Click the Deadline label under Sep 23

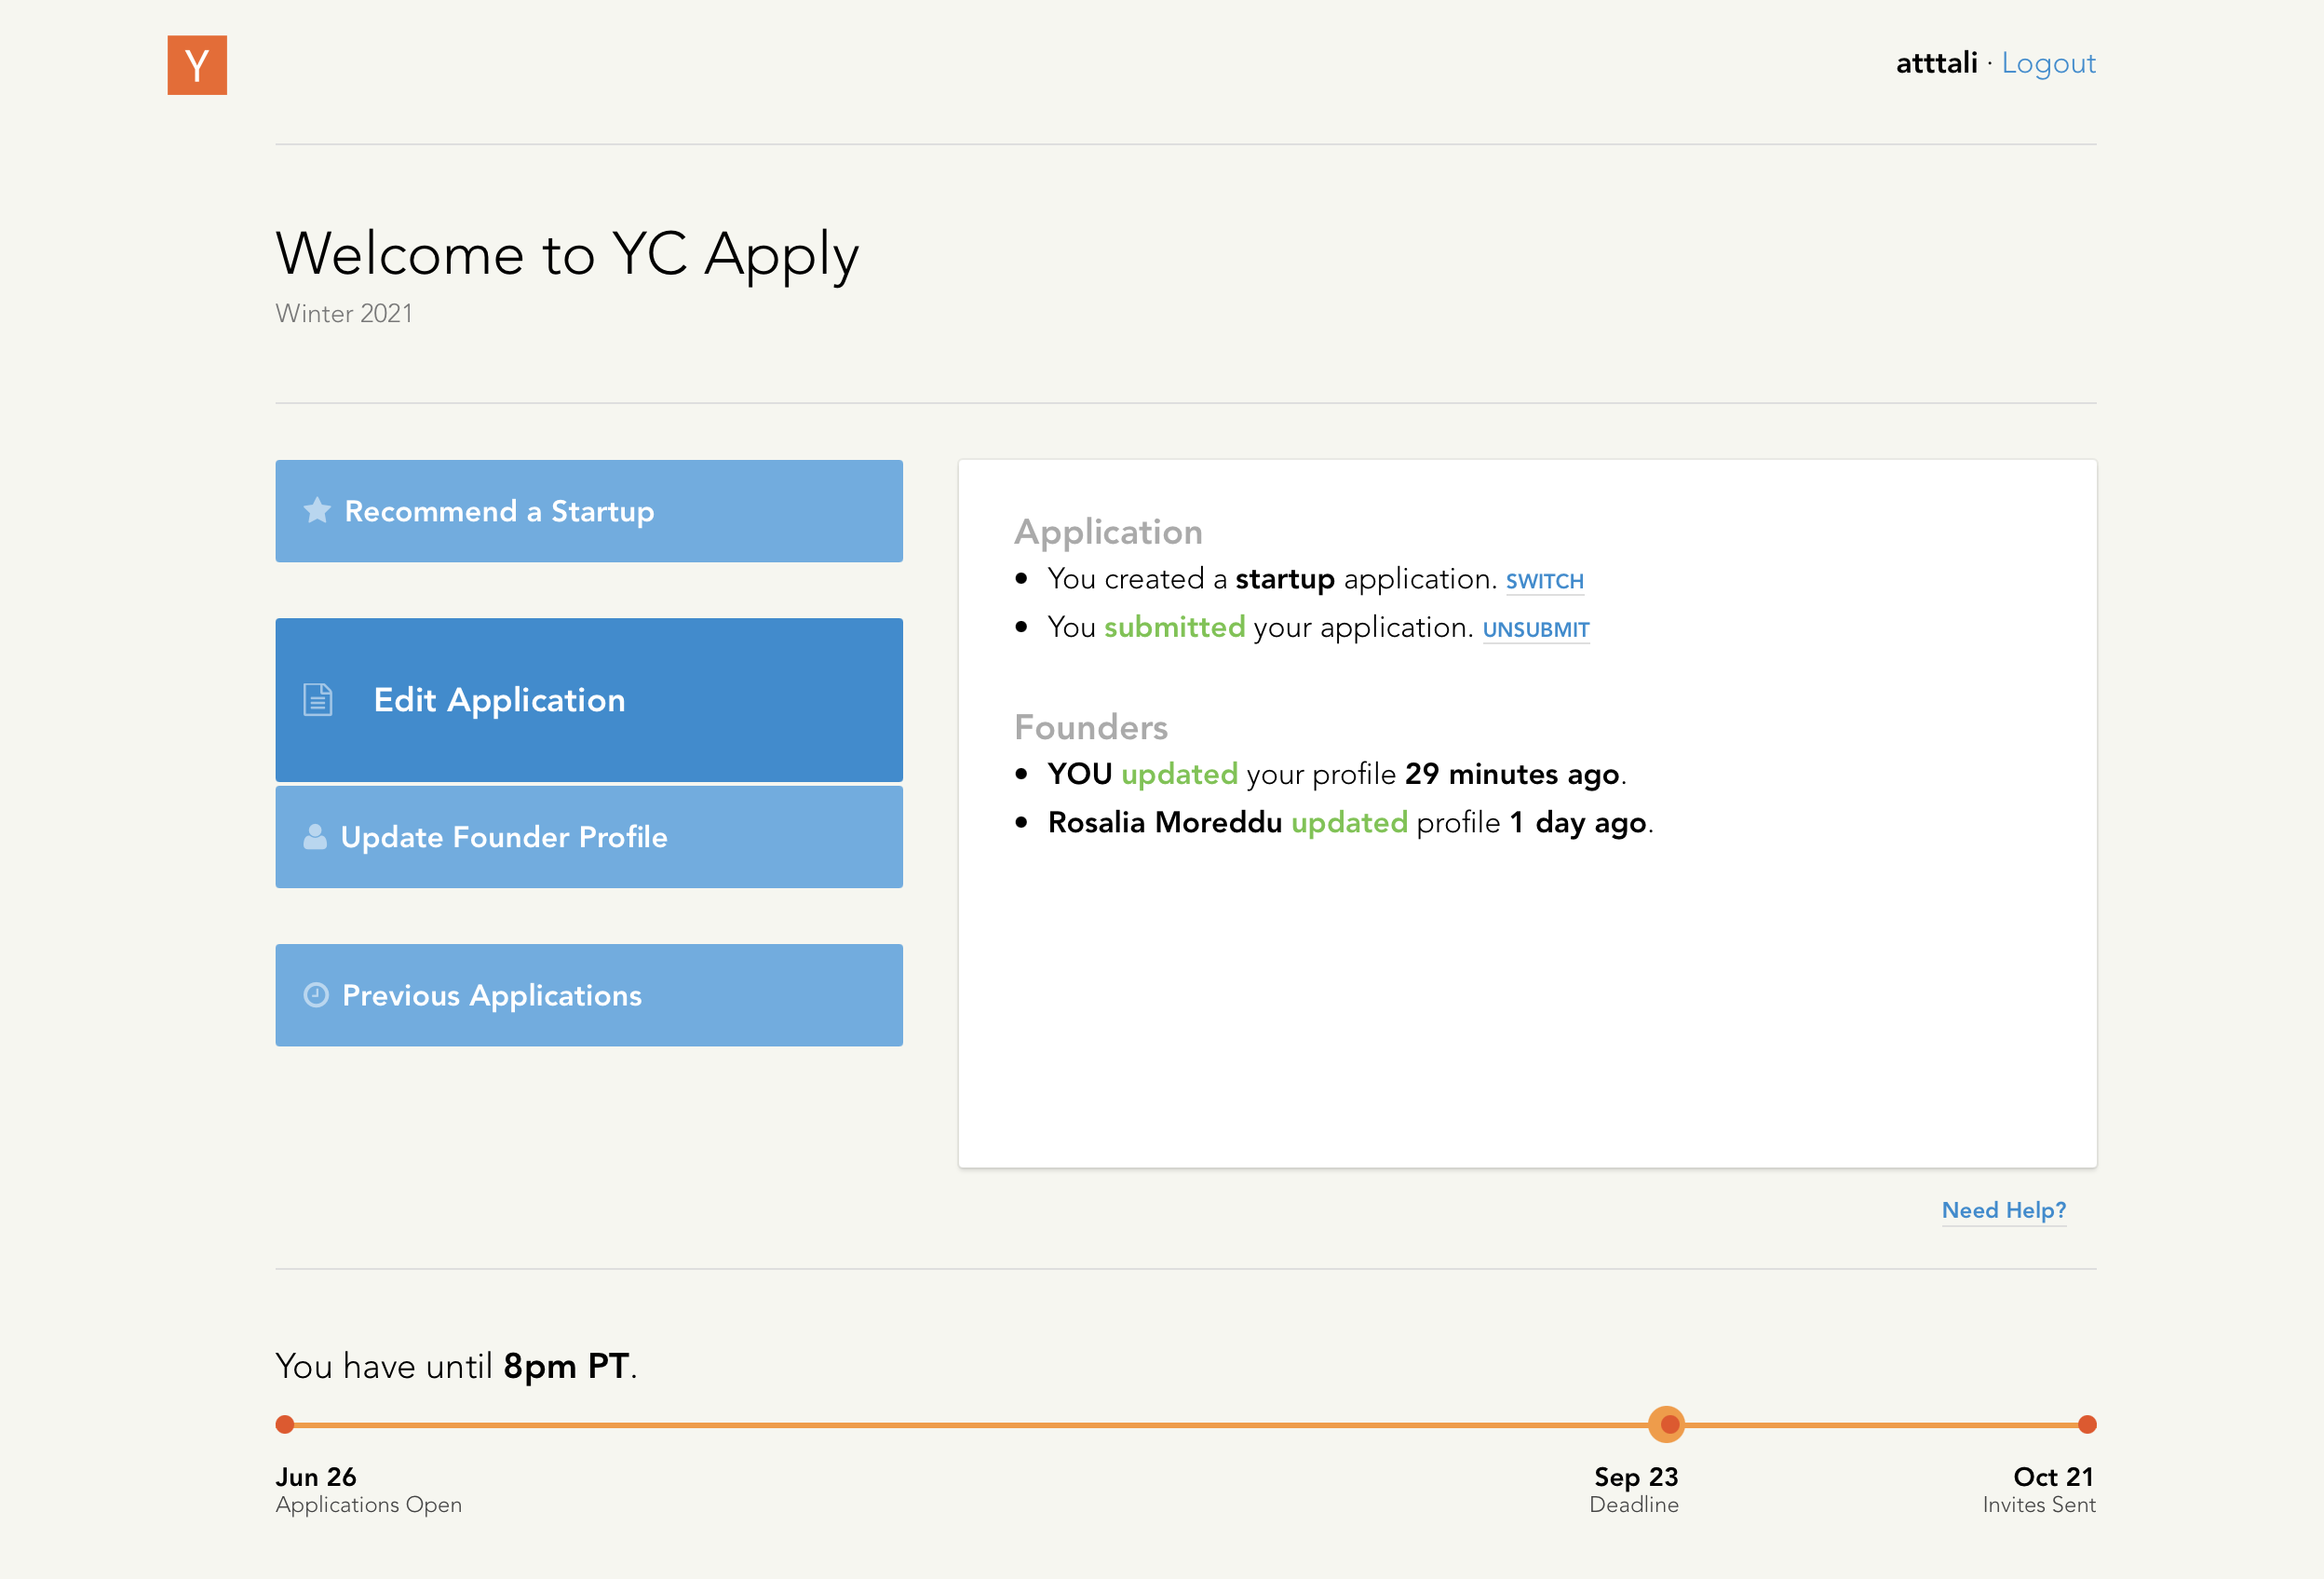(x=1634, y=1505)
